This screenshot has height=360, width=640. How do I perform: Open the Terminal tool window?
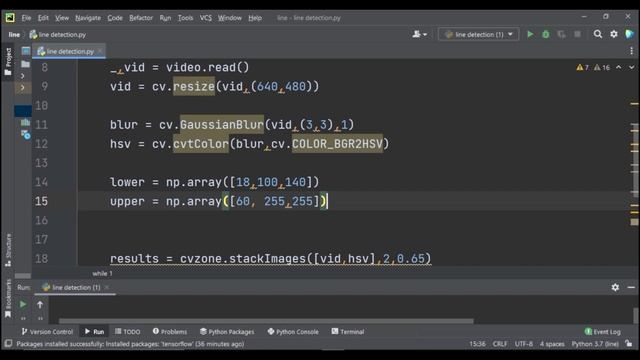[348, 331]
